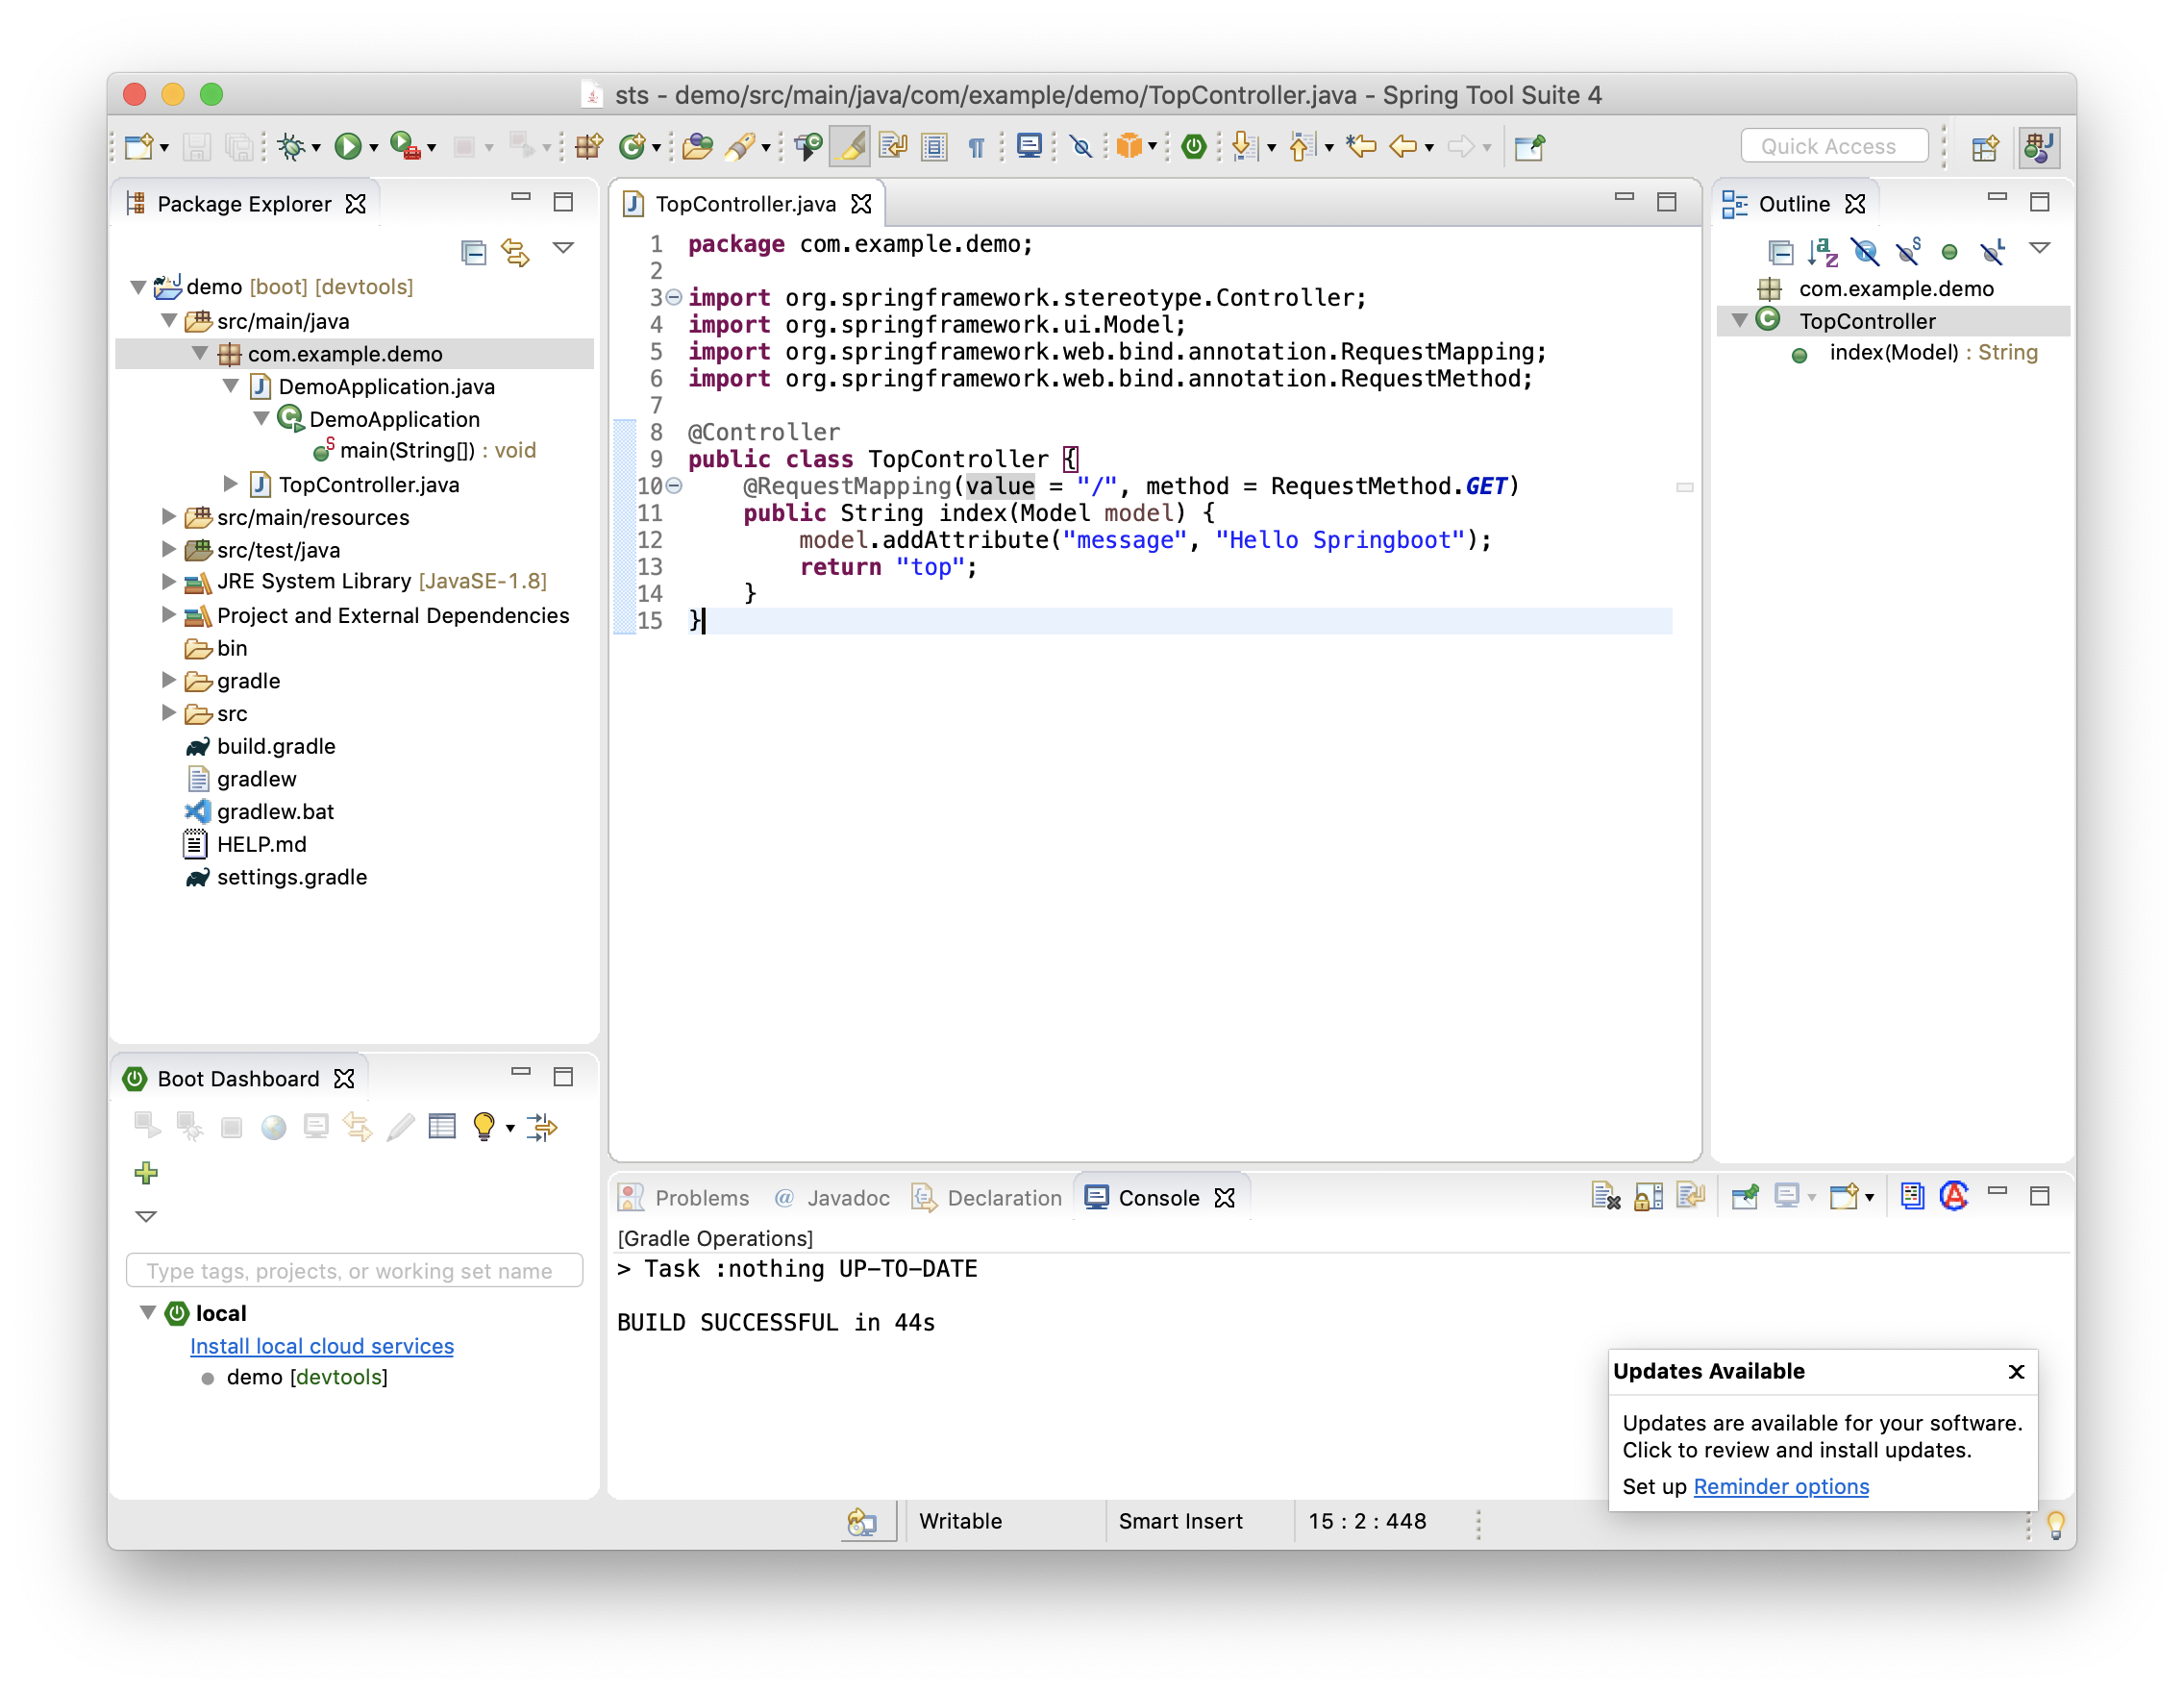The image size is (2184, 1692).
Task: Toggle Link with Editor in Package Explorer
Action: click(x=515, y=251)
